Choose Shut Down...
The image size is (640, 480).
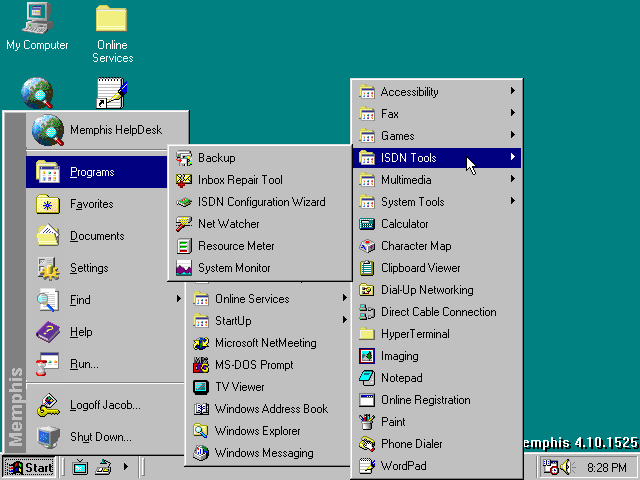click(105, 437)
